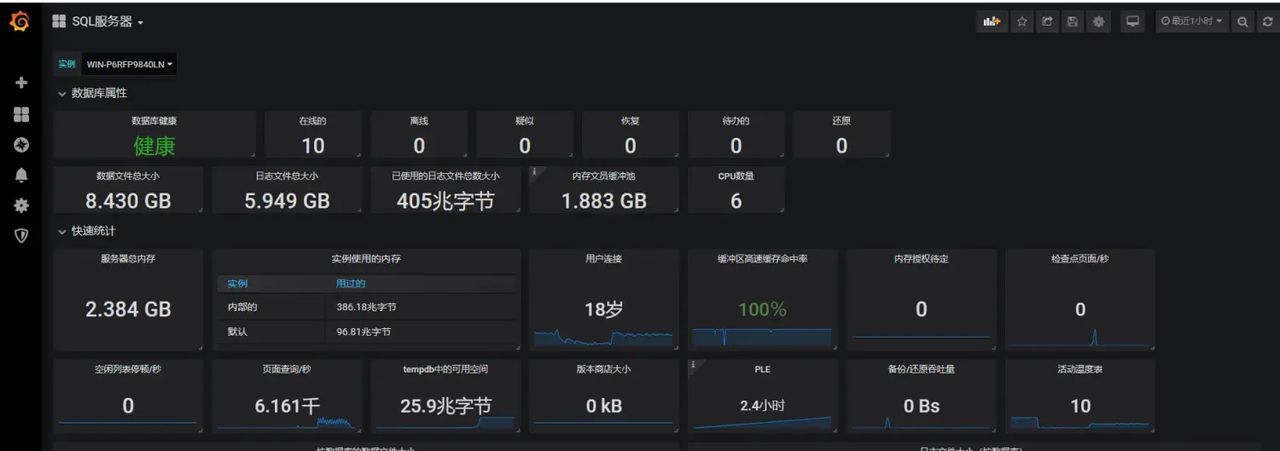Click the 服务器总内存 panel title
This screenshot has height=451, width=1280.
[x=128, y=258]
